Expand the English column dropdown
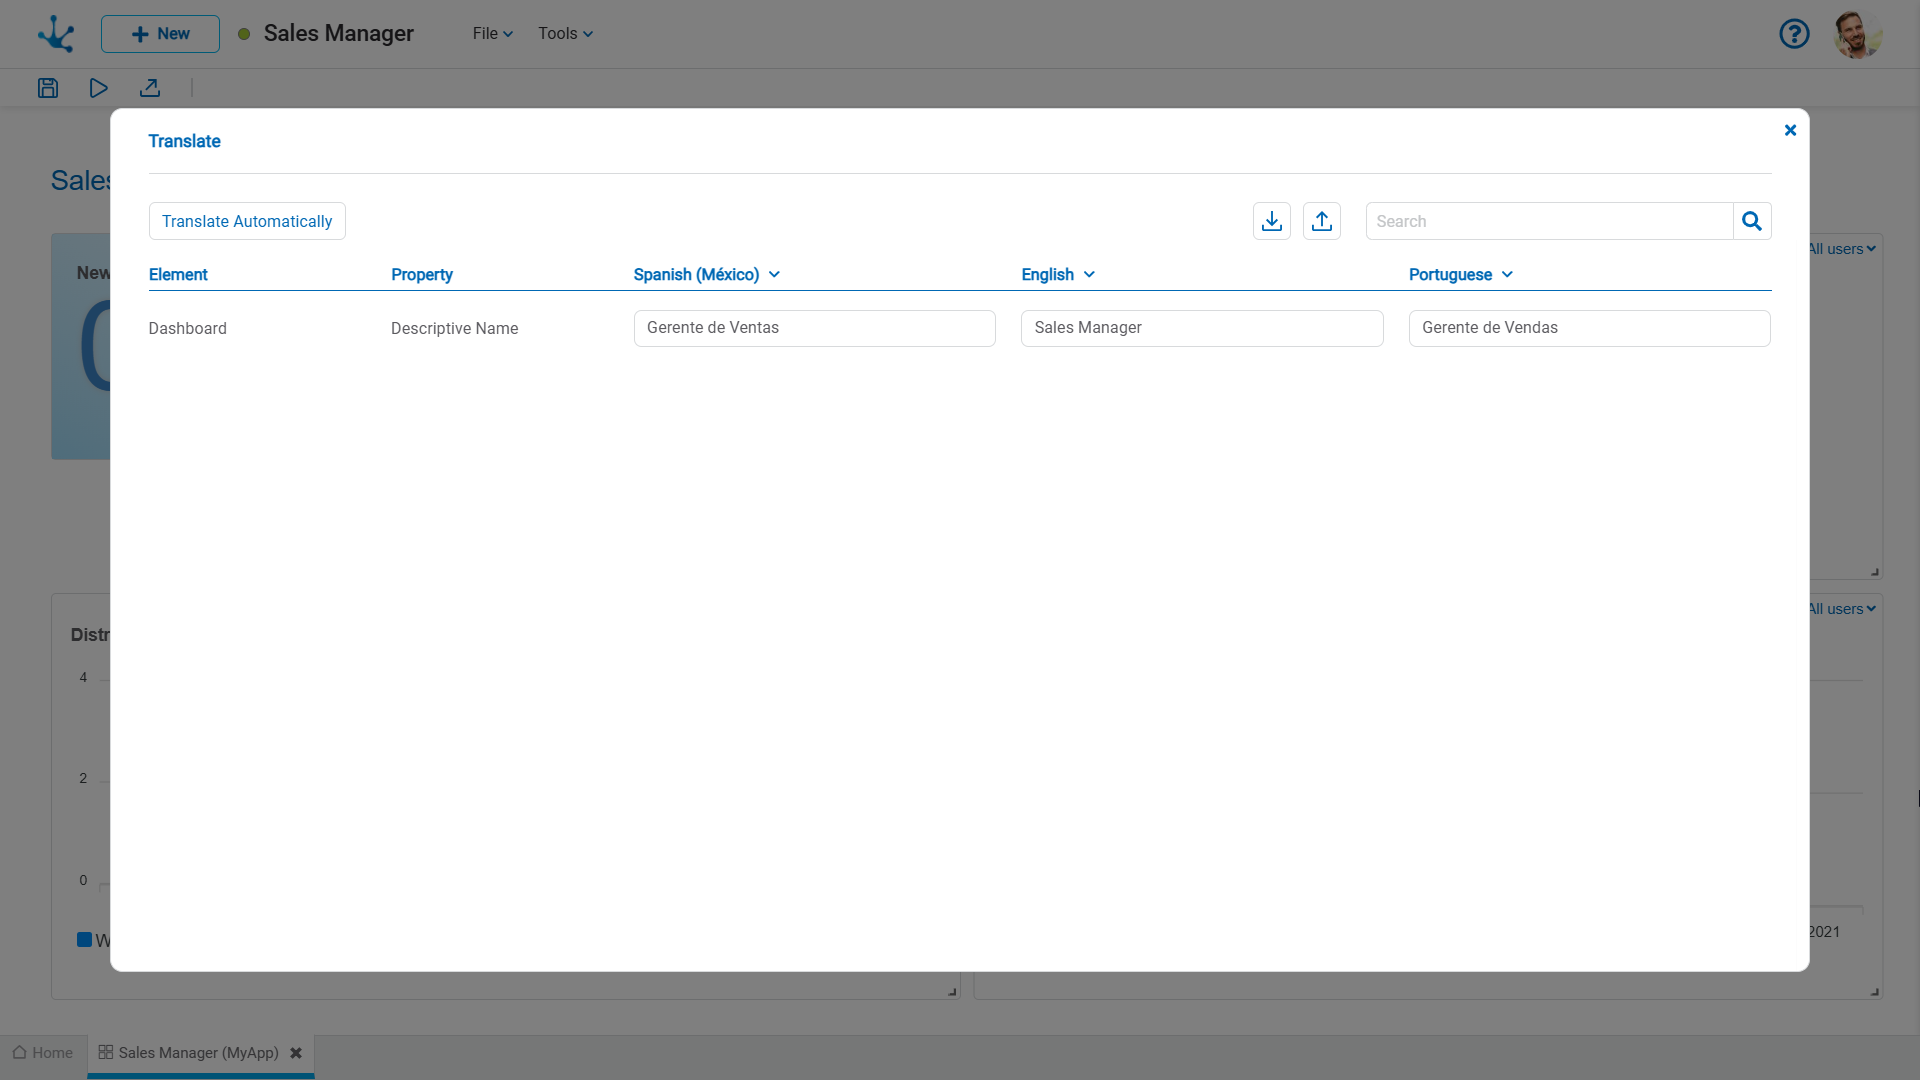The width and height of the screenshot is (1920, 1080). point(1089,275)
